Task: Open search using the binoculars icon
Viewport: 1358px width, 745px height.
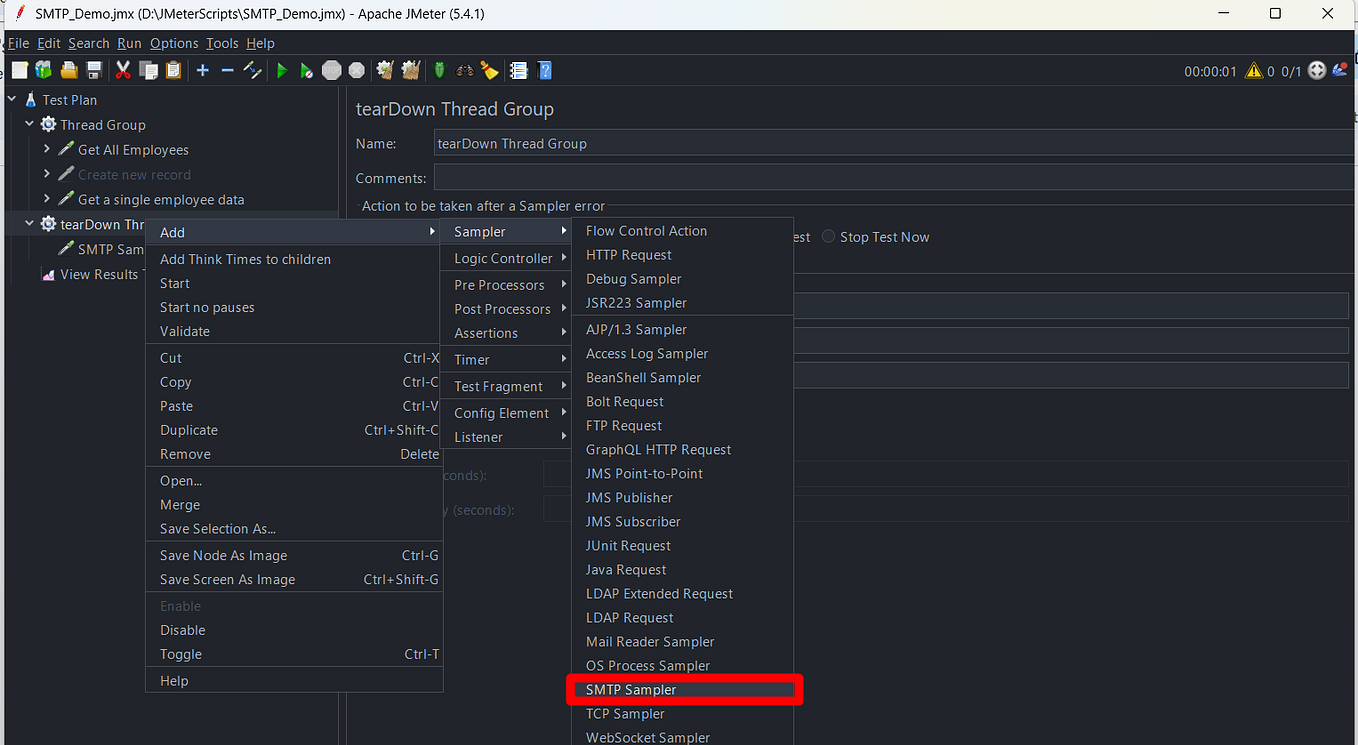Action: pos(463,70)
